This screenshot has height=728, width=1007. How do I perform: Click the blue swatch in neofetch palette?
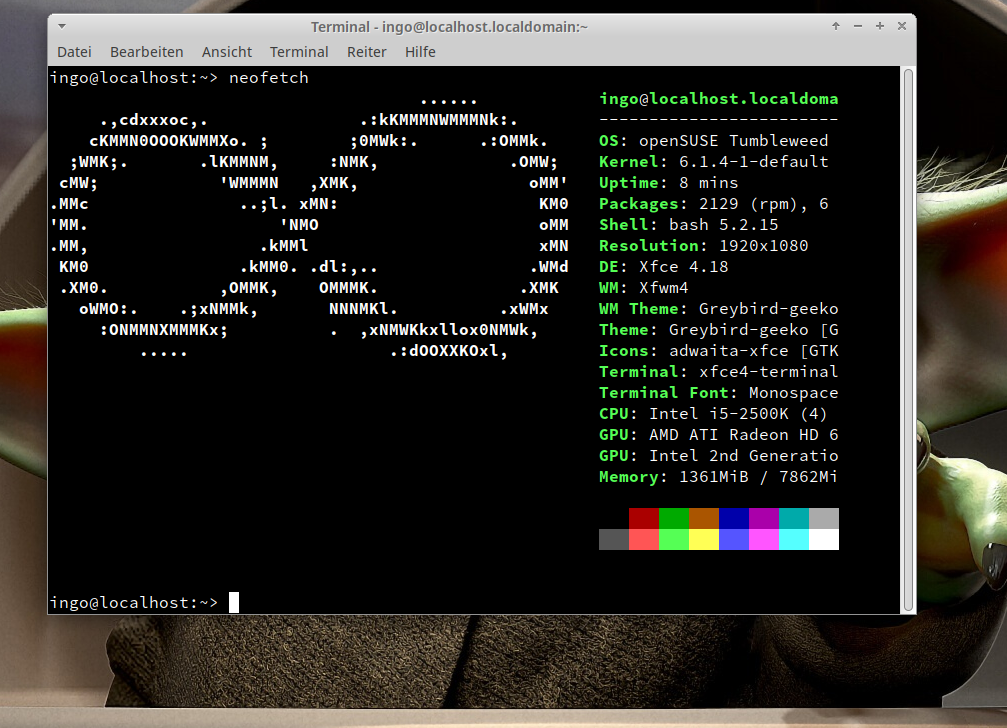pyautogui.click(x=734, y=516)
